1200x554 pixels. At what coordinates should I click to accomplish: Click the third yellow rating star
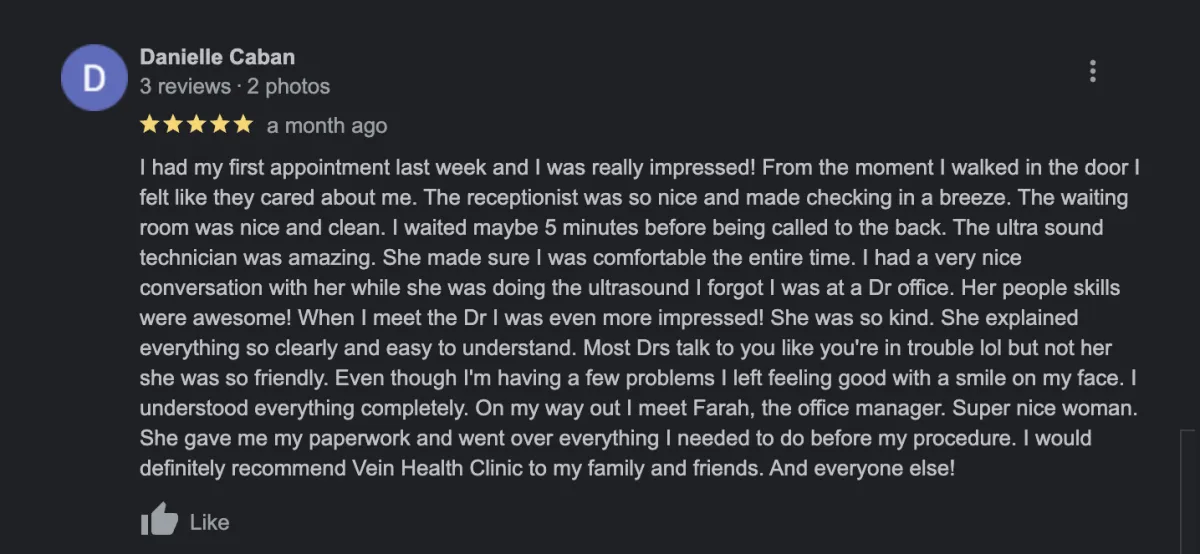tap(196, 125)
